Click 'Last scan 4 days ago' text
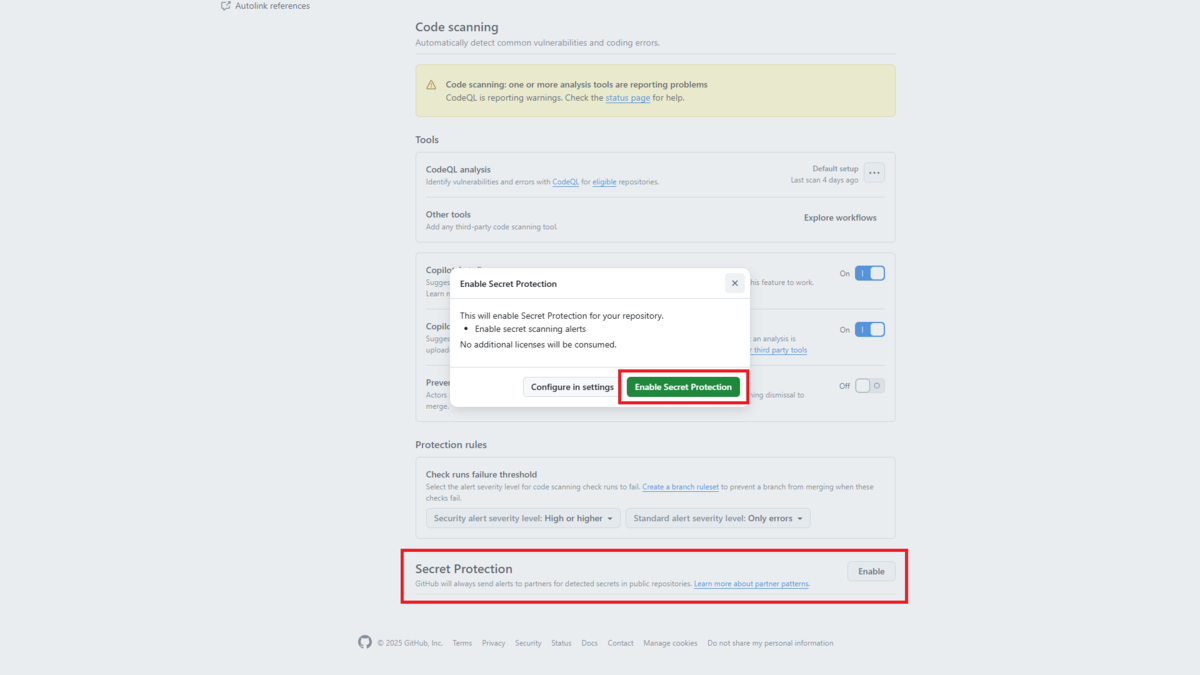Screen dimensions: 1200x675 pyautogui.click(x=824, y=180)
